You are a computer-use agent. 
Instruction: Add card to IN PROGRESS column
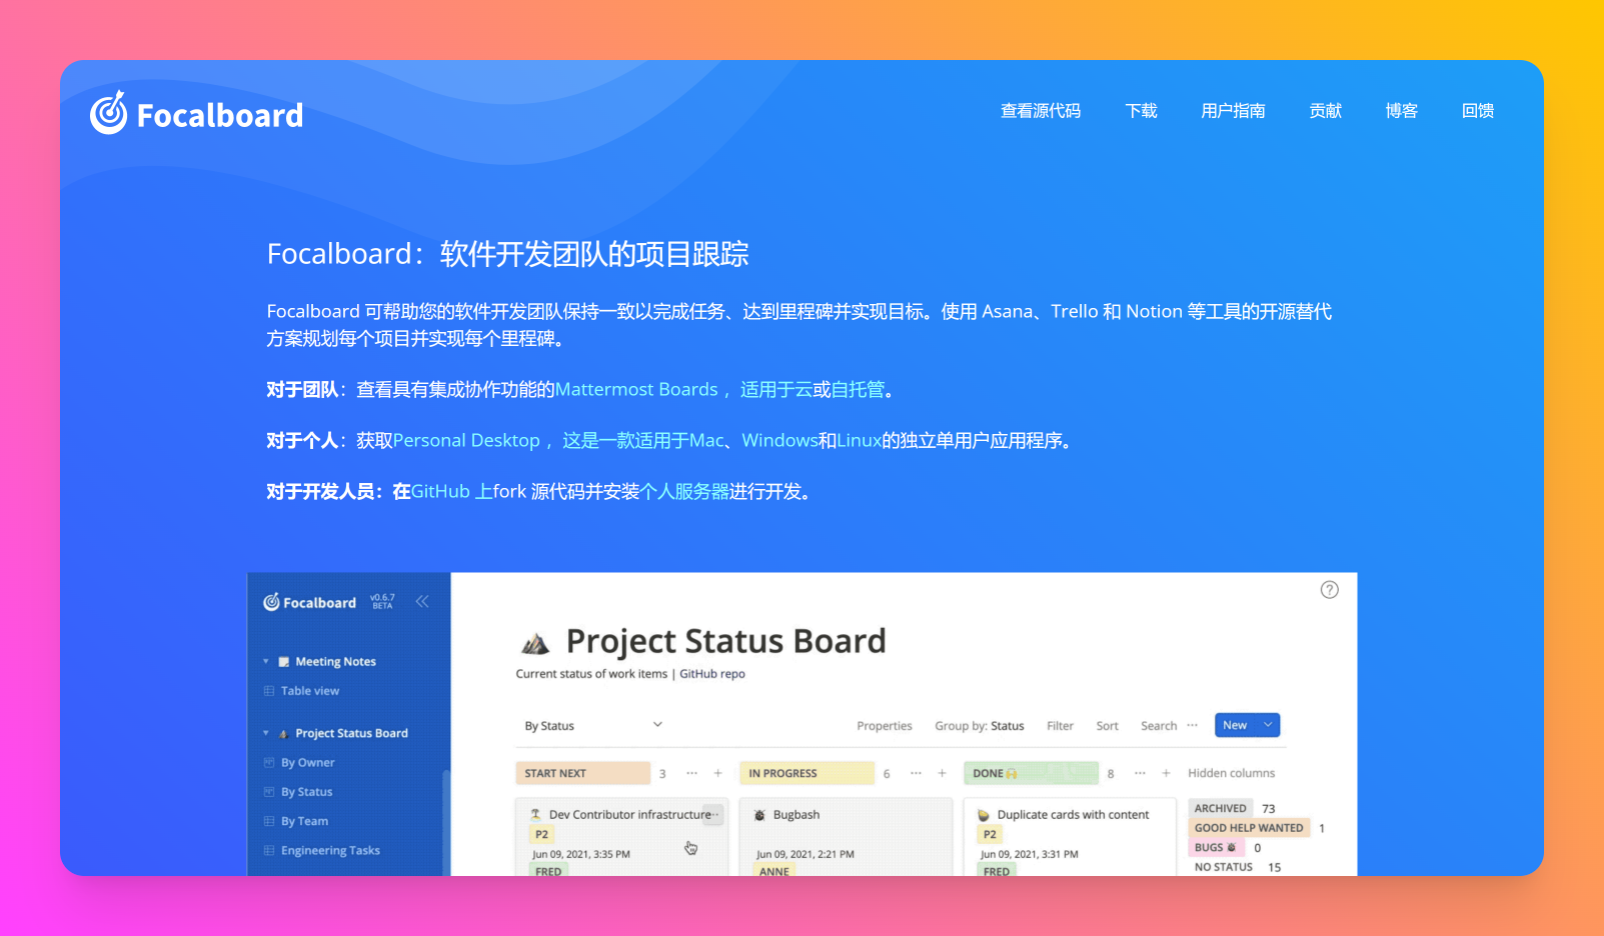pyautogui.click(x=942, y=773)
